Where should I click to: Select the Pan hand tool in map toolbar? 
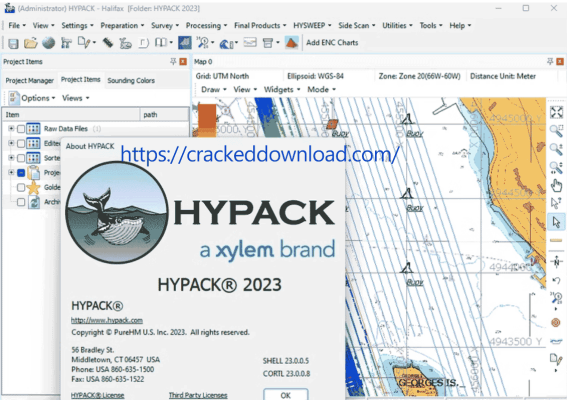556,186
